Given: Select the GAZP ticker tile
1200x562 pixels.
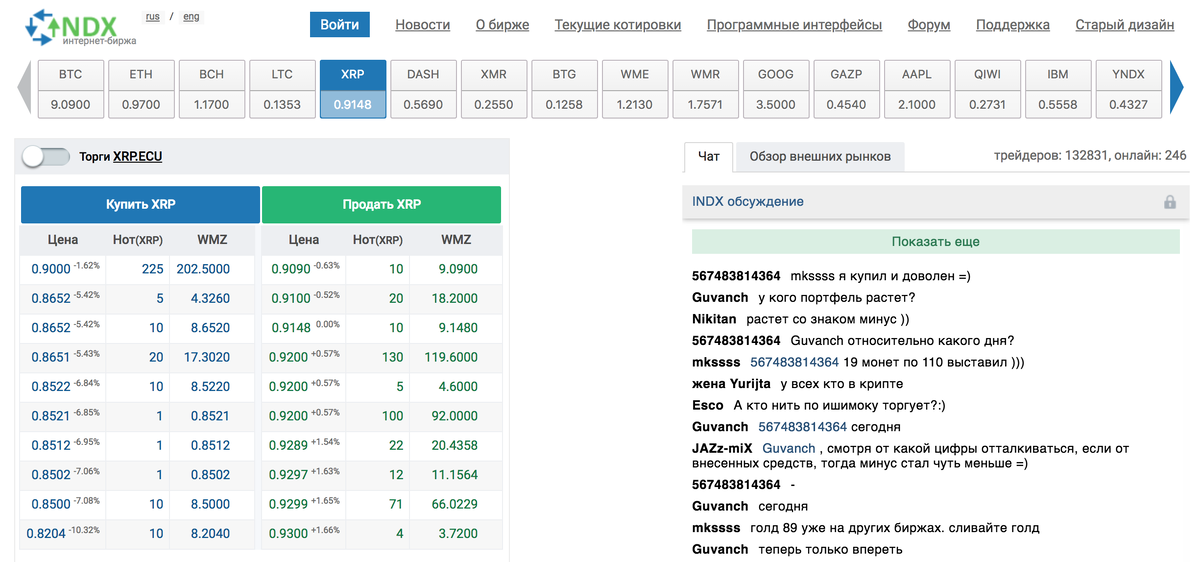Looking at the screenshot, I should click(x=846, y=89).
